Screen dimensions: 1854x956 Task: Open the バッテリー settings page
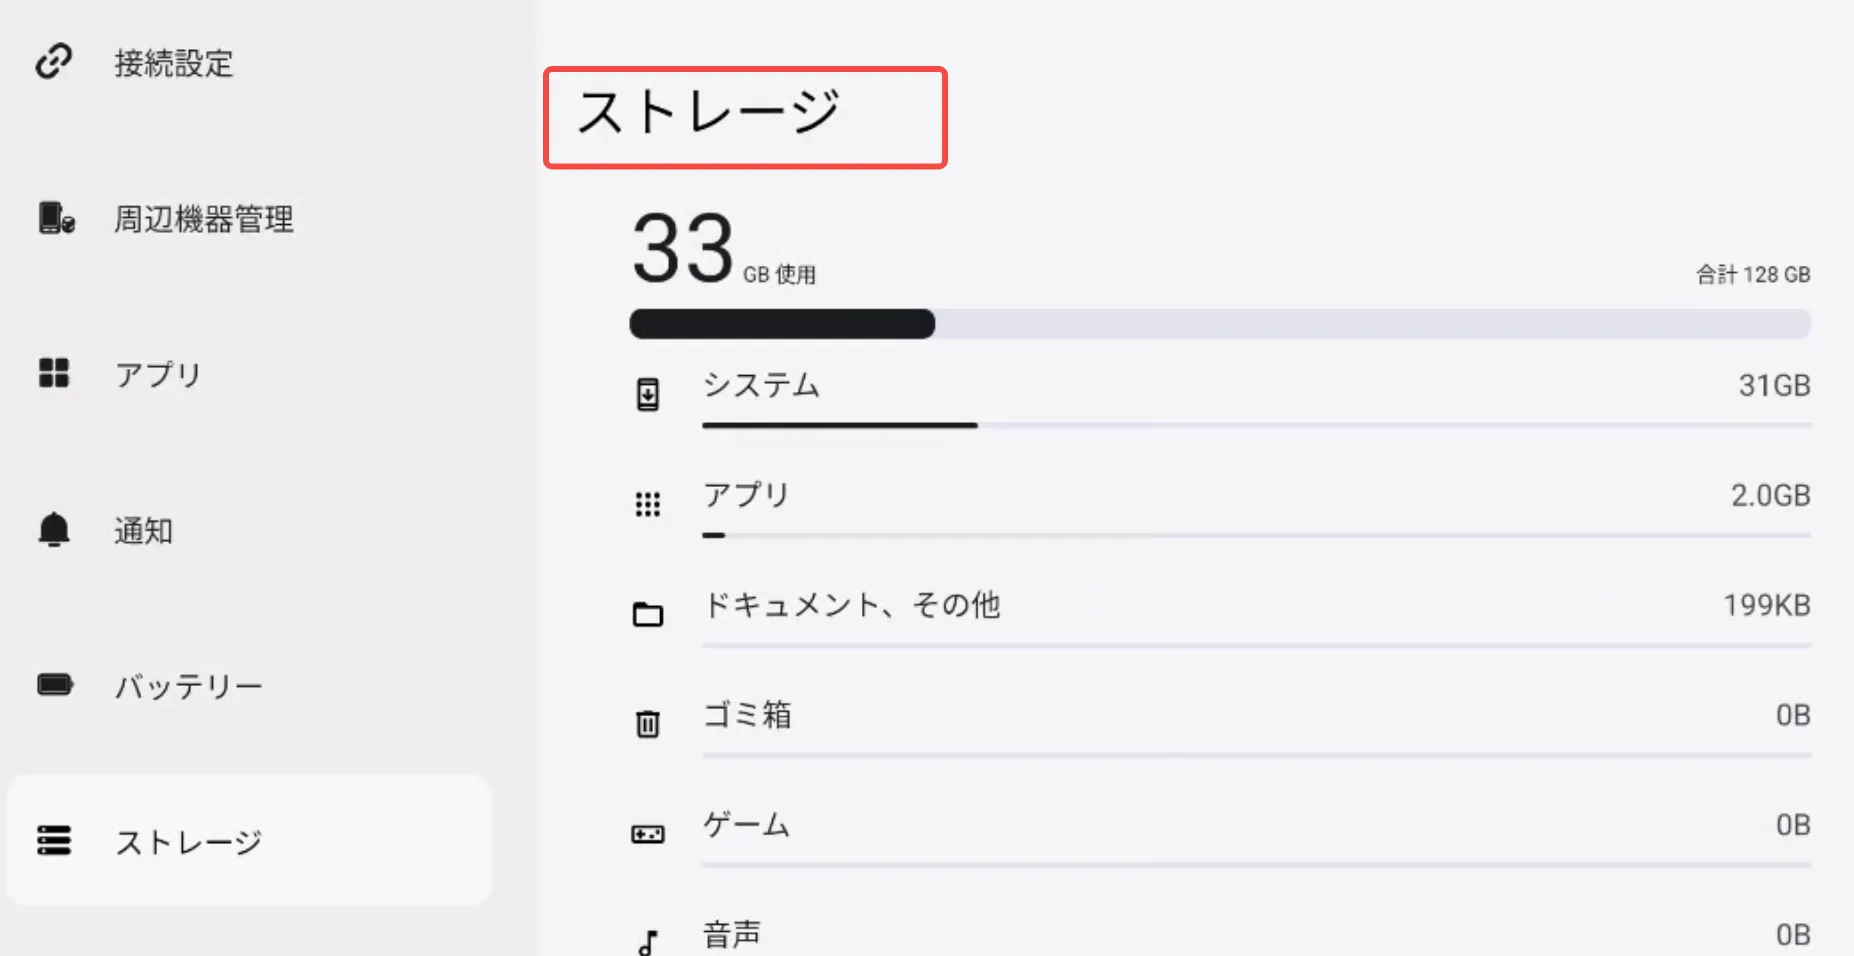[188, 687]
